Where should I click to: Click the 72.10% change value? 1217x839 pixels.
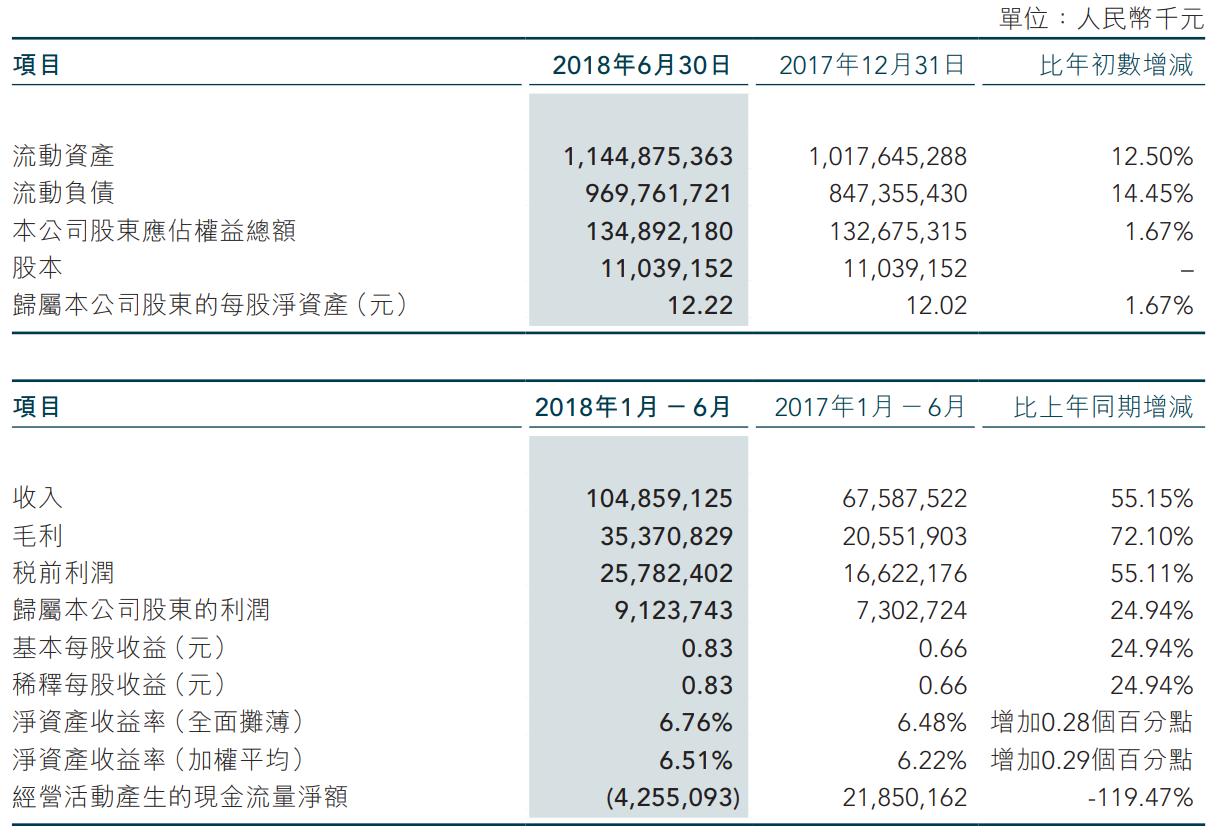click(1152, 536)
